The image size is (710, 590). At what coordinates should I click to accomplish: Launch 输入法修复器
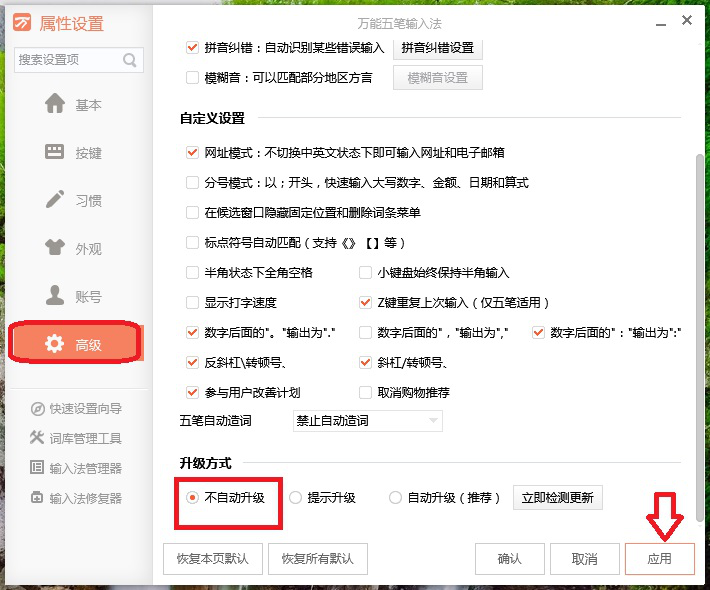pyautogui.click(x=76, y=498)
